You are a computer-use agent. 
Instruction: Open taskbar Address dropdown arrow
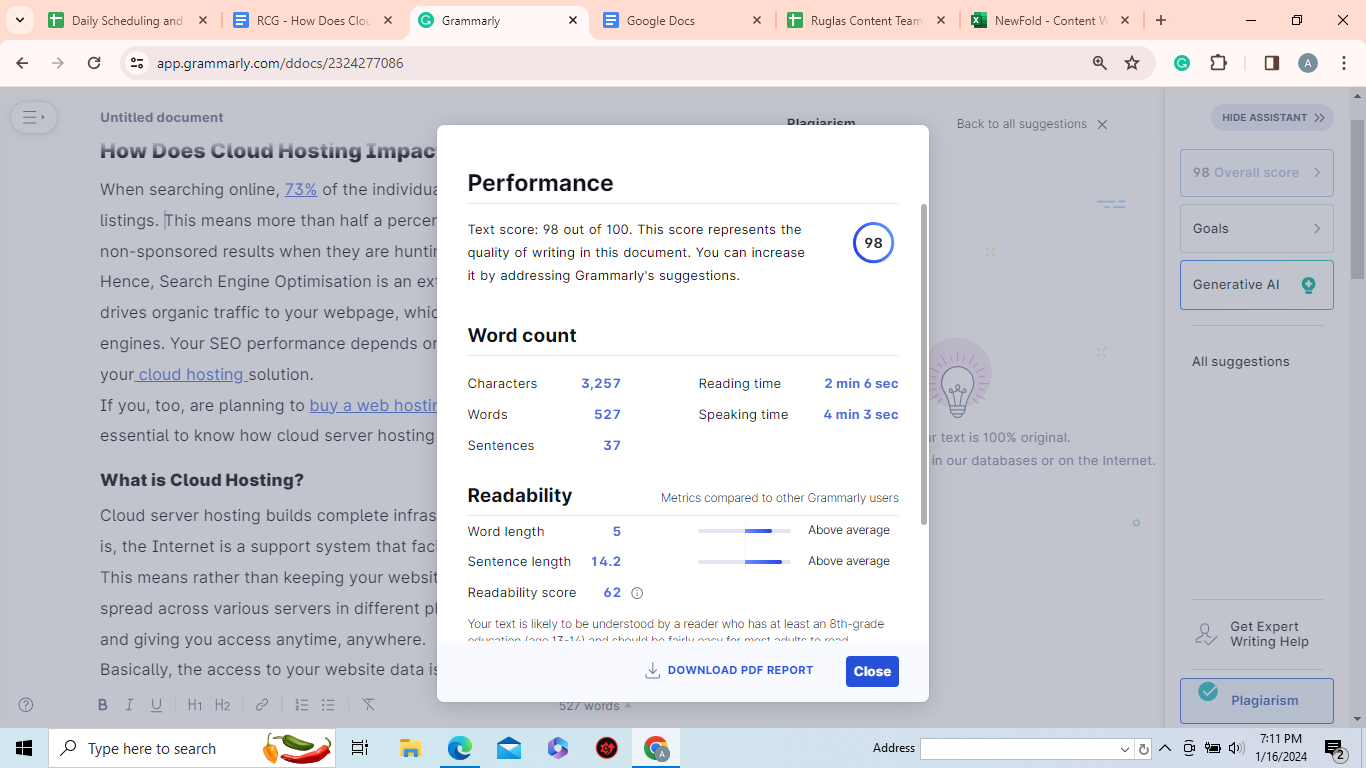tap(1125, 749)
